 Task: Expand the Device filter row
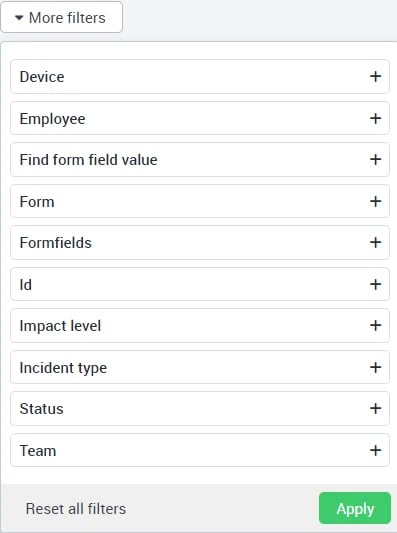[200, 76]
